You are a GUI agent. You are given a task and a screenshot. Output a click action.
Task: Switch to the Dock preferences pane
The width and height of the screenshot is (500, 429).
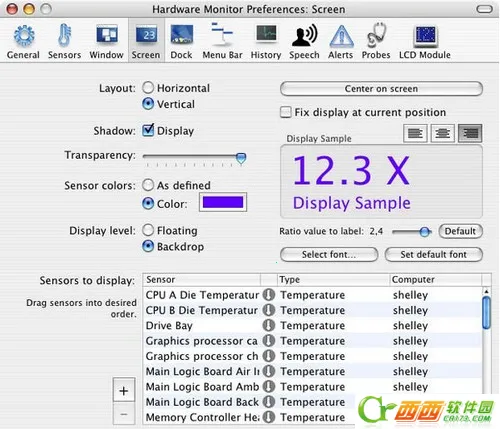[x=181, y=41]
